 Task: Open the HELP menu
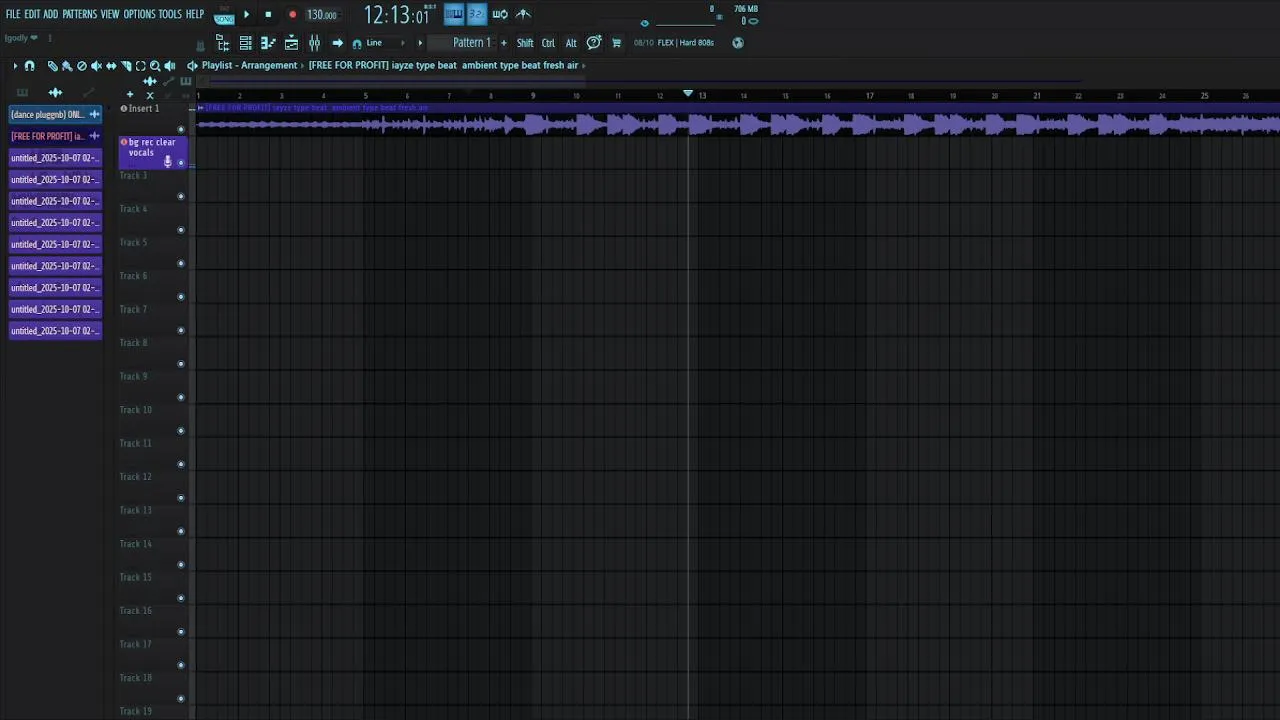tap(195, 14)
